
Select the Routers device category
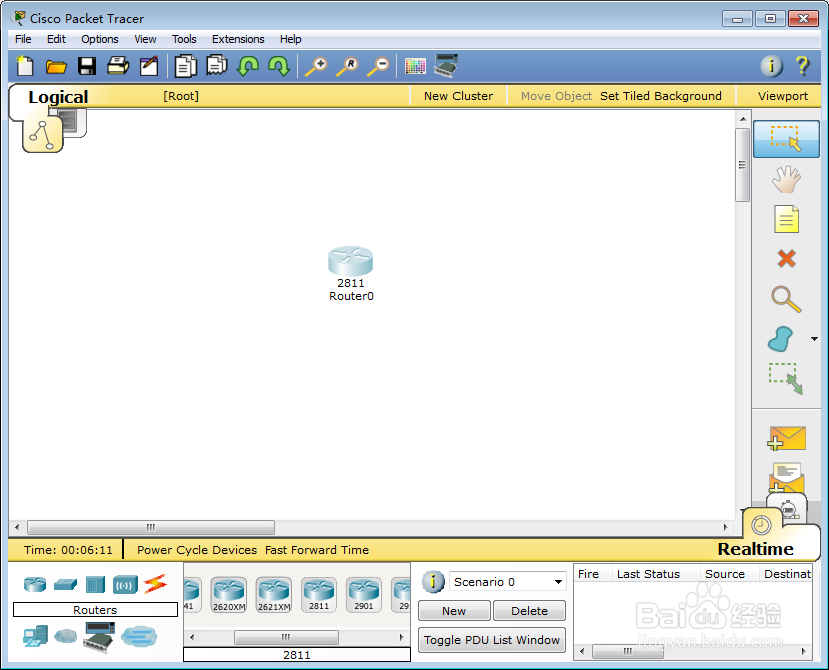35,584
